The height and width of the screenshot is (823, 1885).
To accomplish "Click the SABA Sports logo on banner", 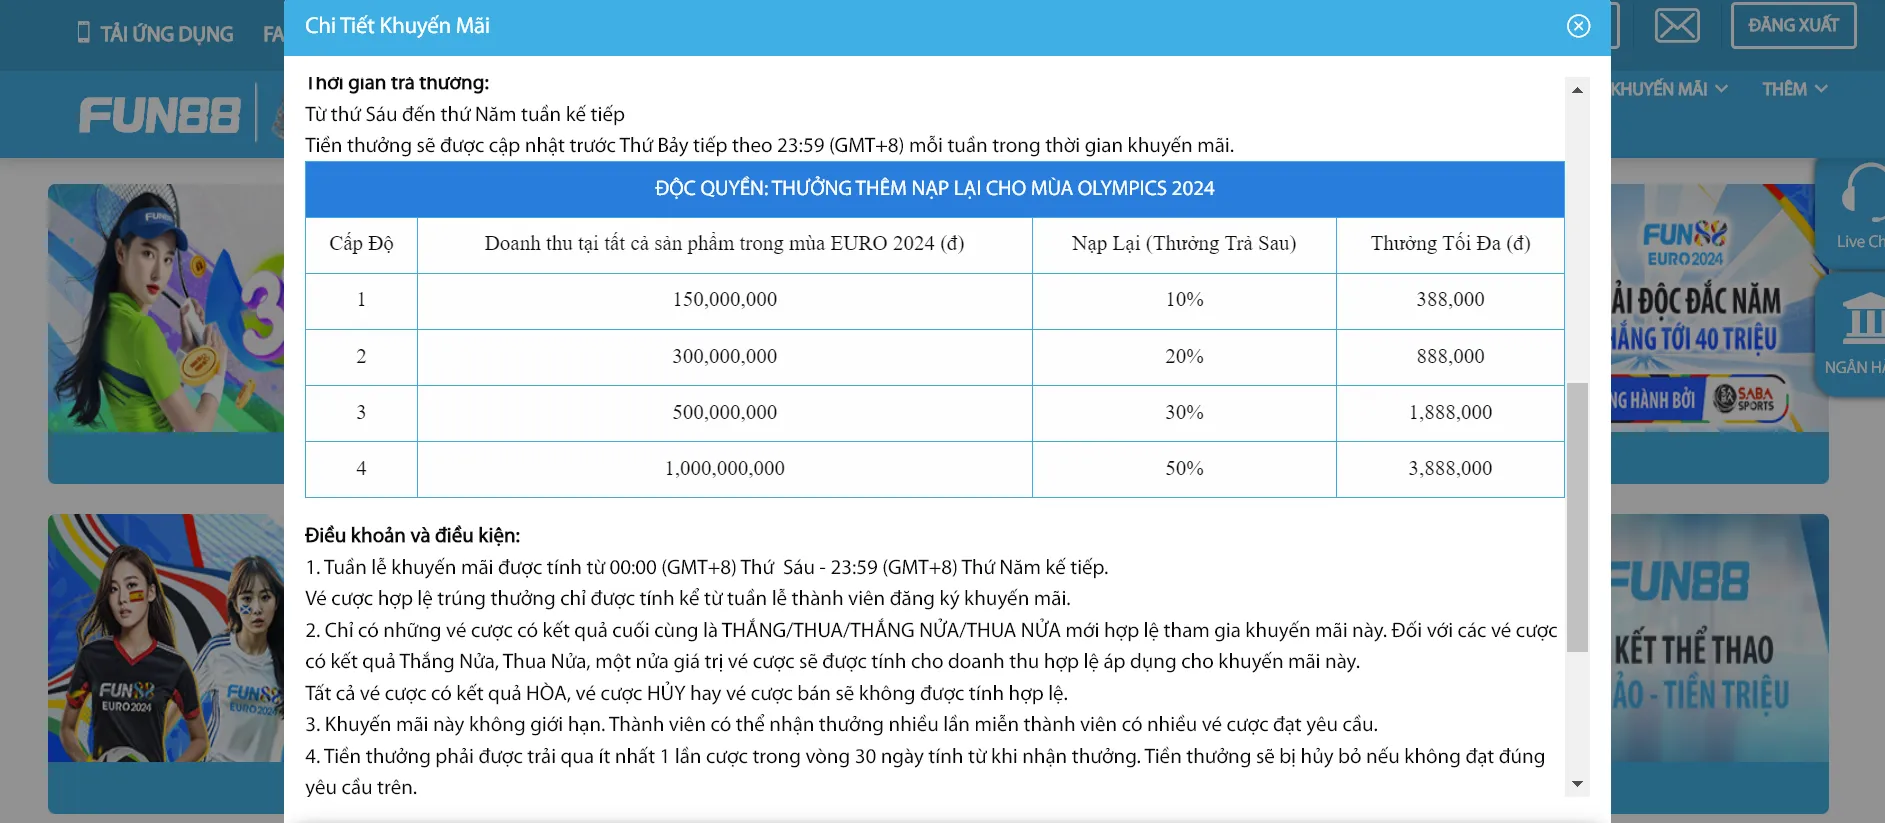I will [x=1745, y=399].
